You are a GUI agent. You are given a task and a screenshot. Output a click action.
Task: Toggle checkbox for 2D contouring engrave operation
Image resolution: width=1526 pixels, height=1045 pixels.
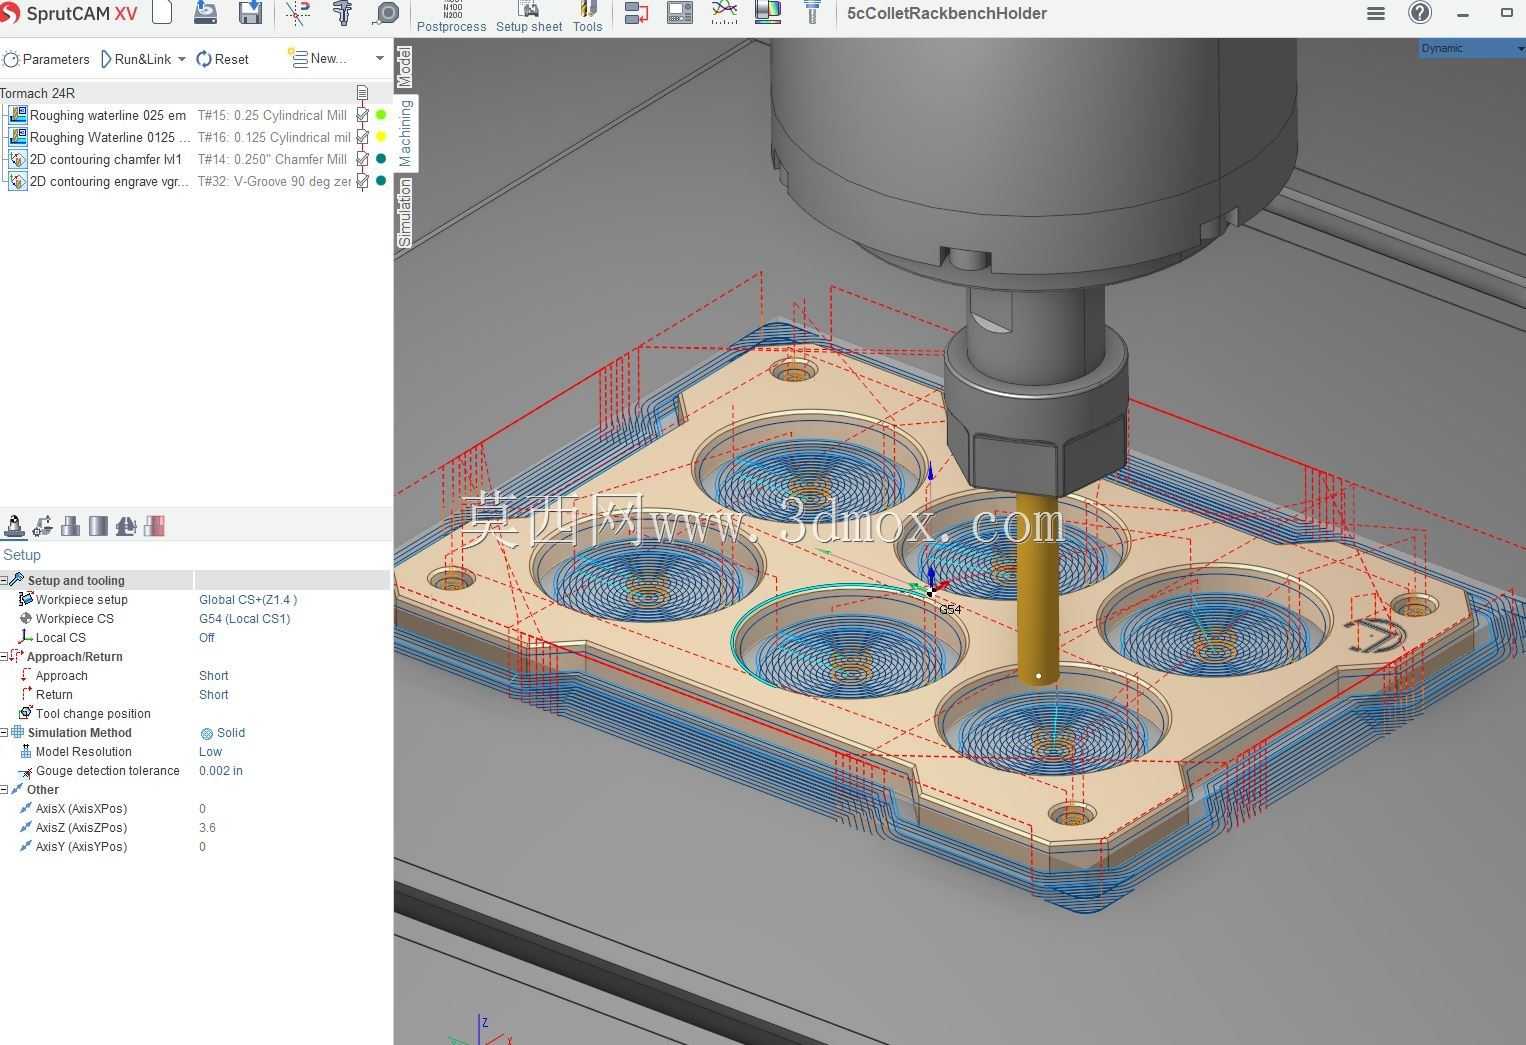pyautogui.click(x=362, y=181)
